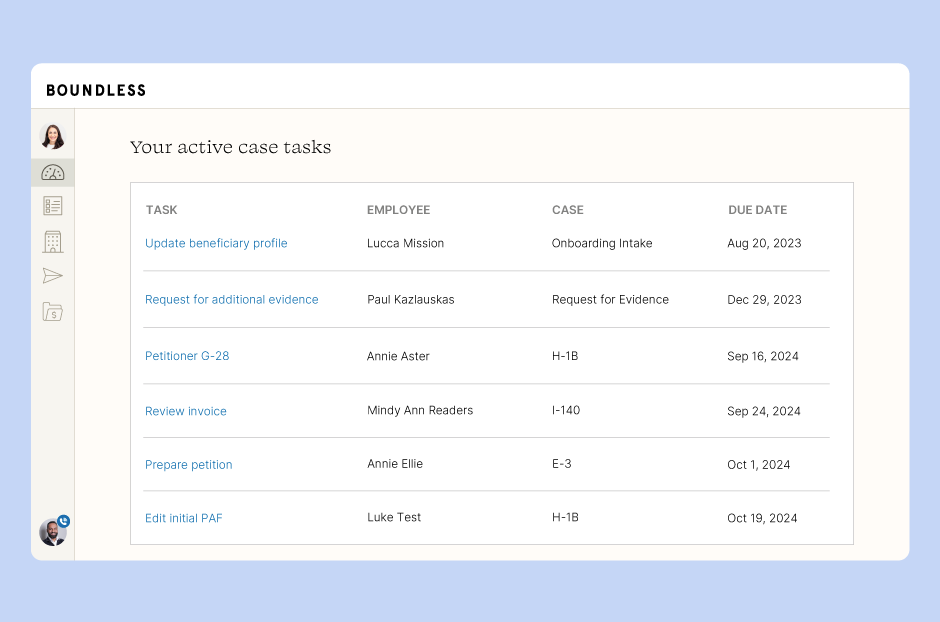The image size is (940, 622).
Task: Click the Boundless logo
Action: [x=96, y=90]
